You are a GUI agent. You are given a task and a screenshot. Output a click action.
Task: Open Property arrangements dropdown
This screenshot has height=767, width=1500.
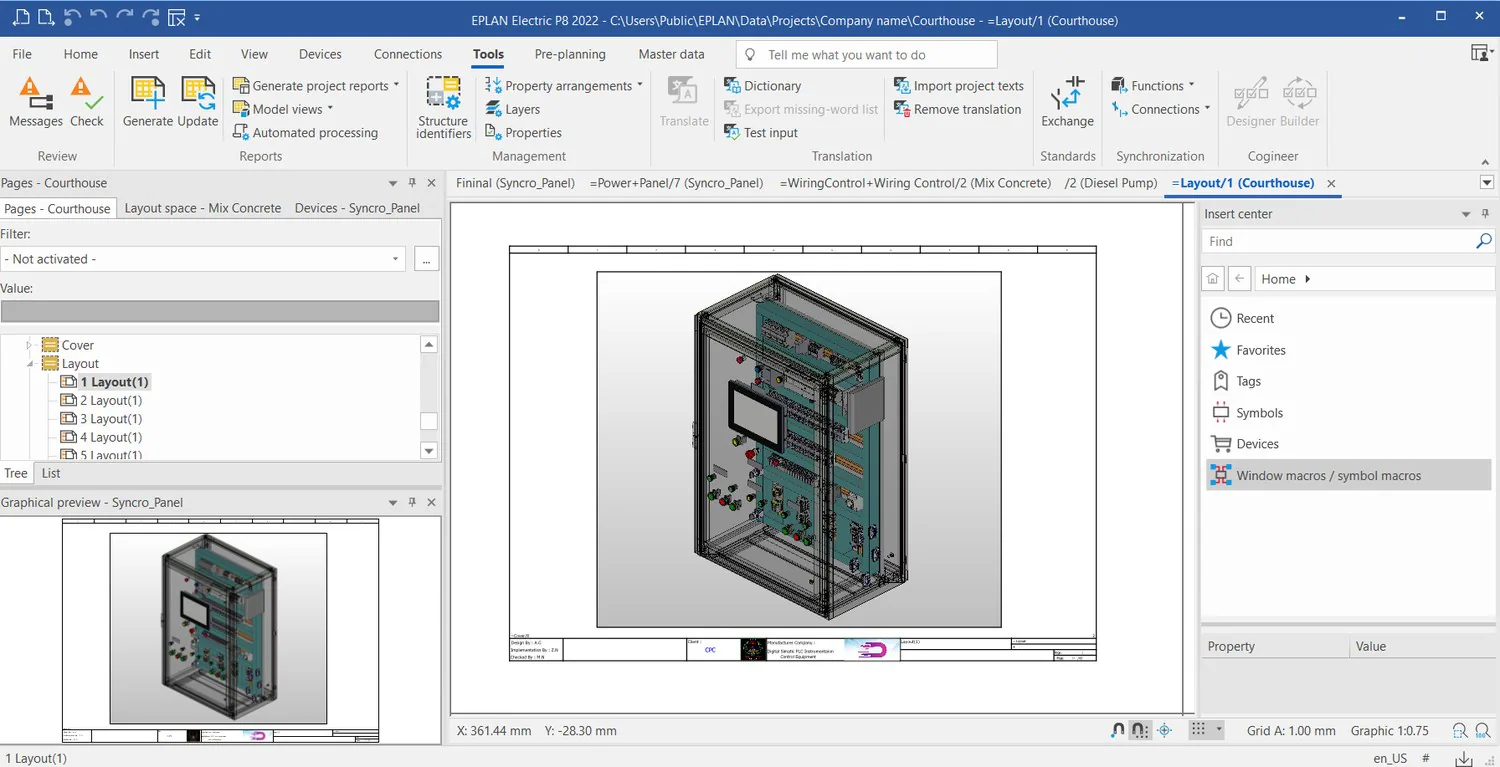(x=640, y=85)
